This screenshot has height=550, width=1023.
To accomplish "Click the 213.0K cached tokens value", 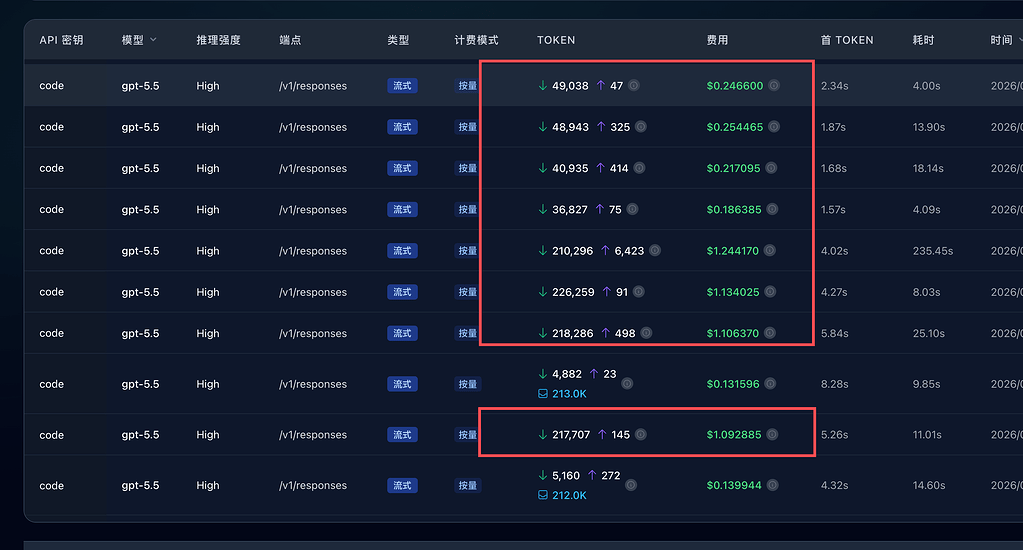I will pos(569,393).
